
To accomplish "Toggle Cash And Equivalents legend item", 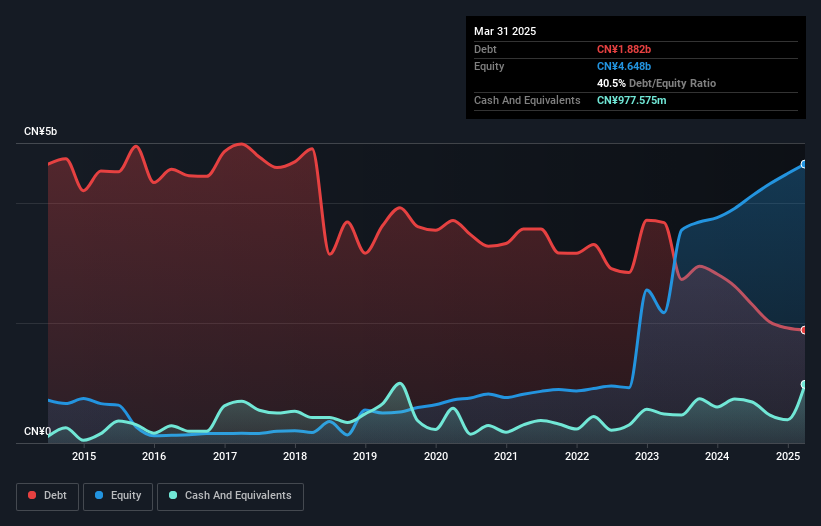I will (x=230, y=496).
